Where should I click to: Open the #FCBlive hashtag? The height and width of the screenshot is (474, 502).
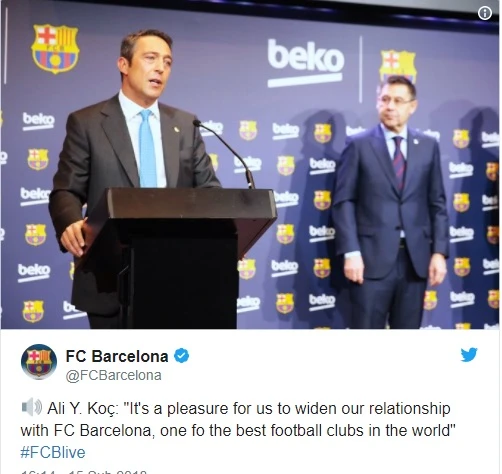53,452
